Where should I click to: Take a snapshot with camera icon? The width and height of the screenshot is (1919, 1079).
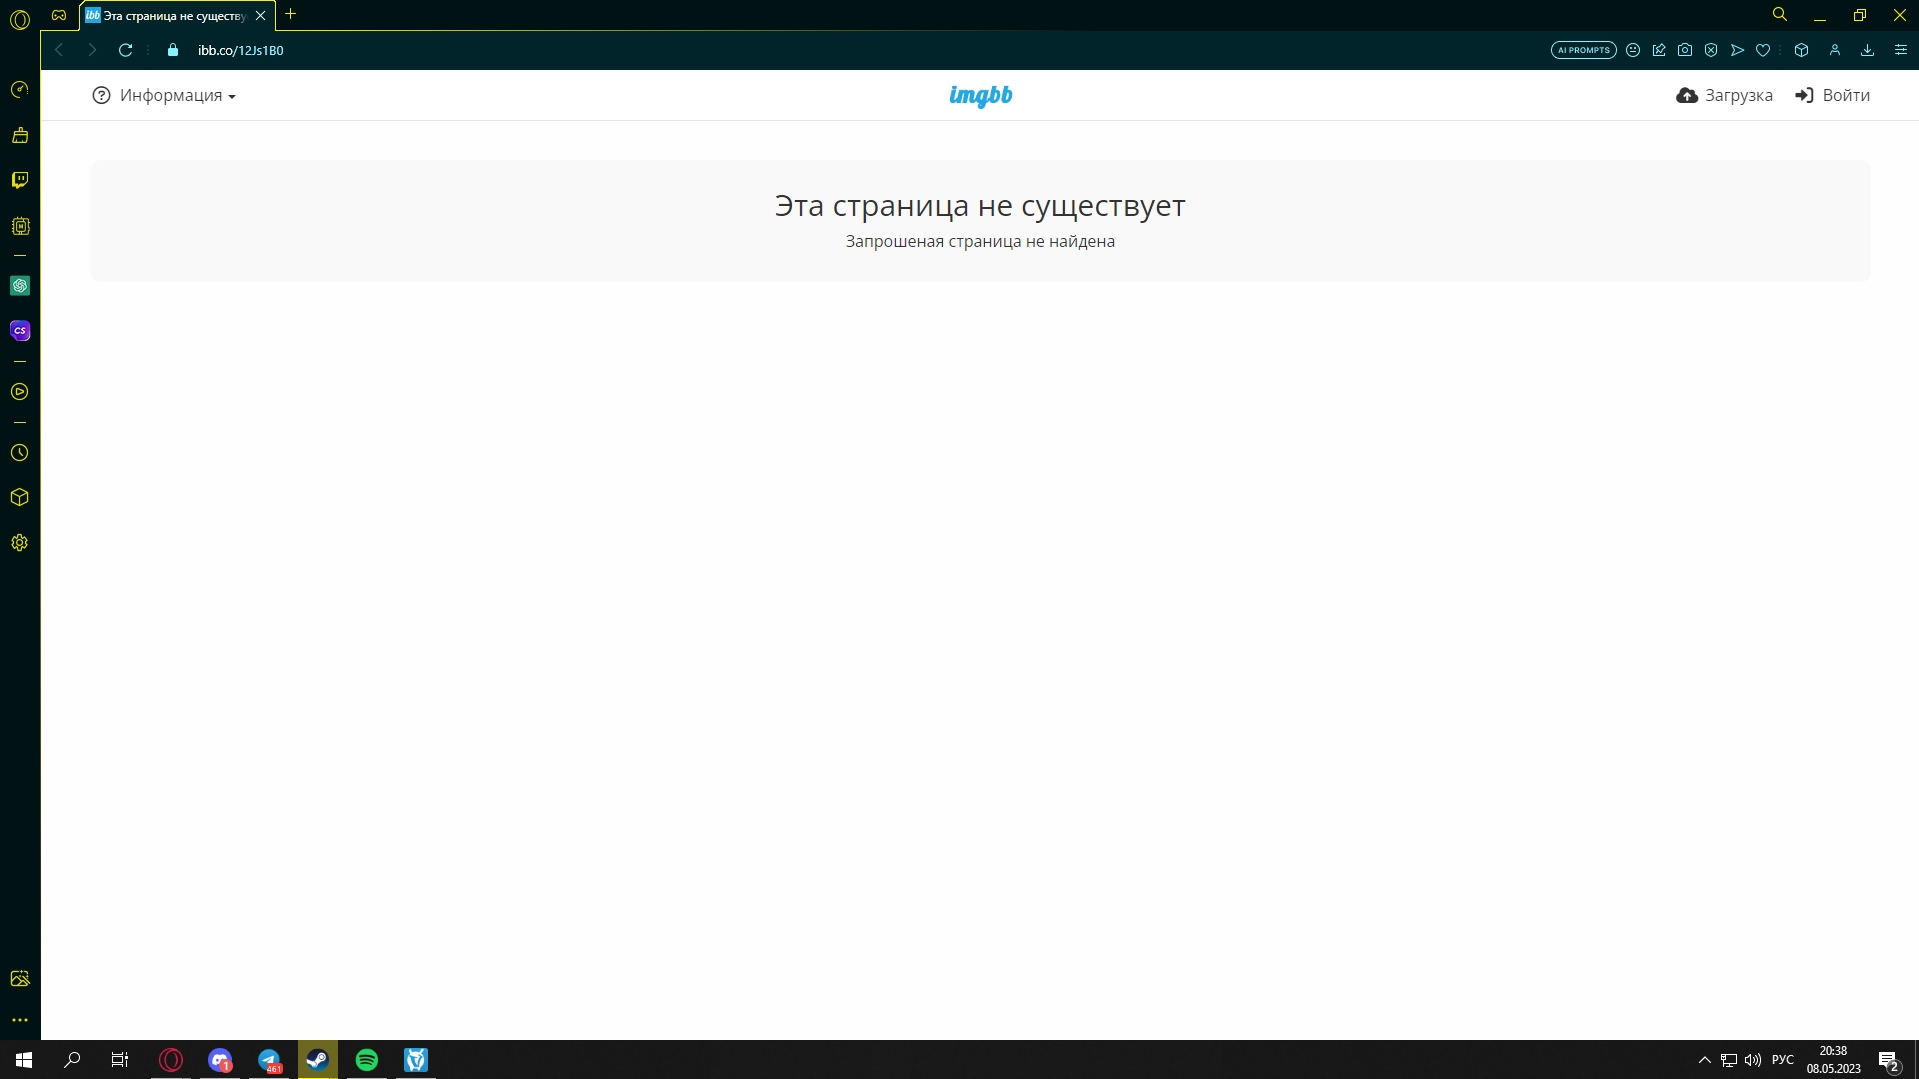click(1685, 50)
